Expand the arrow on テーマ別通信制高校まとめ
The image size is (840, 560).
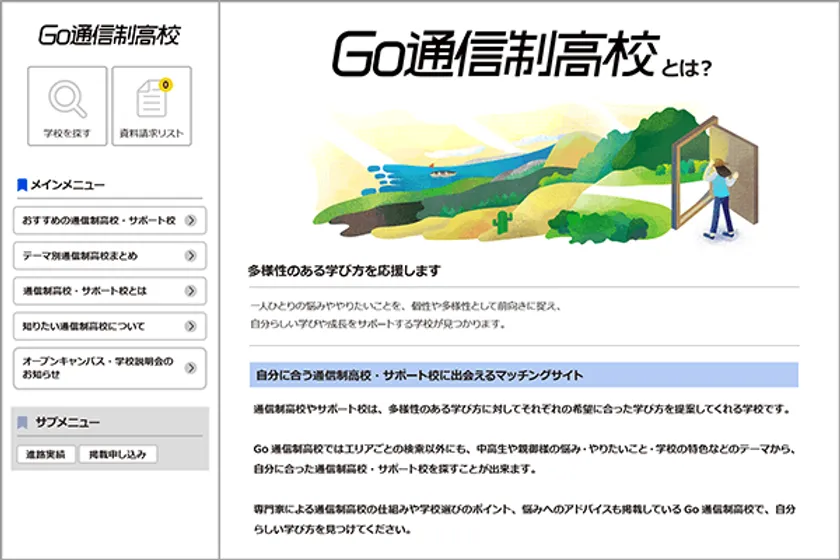click(190, 256)
